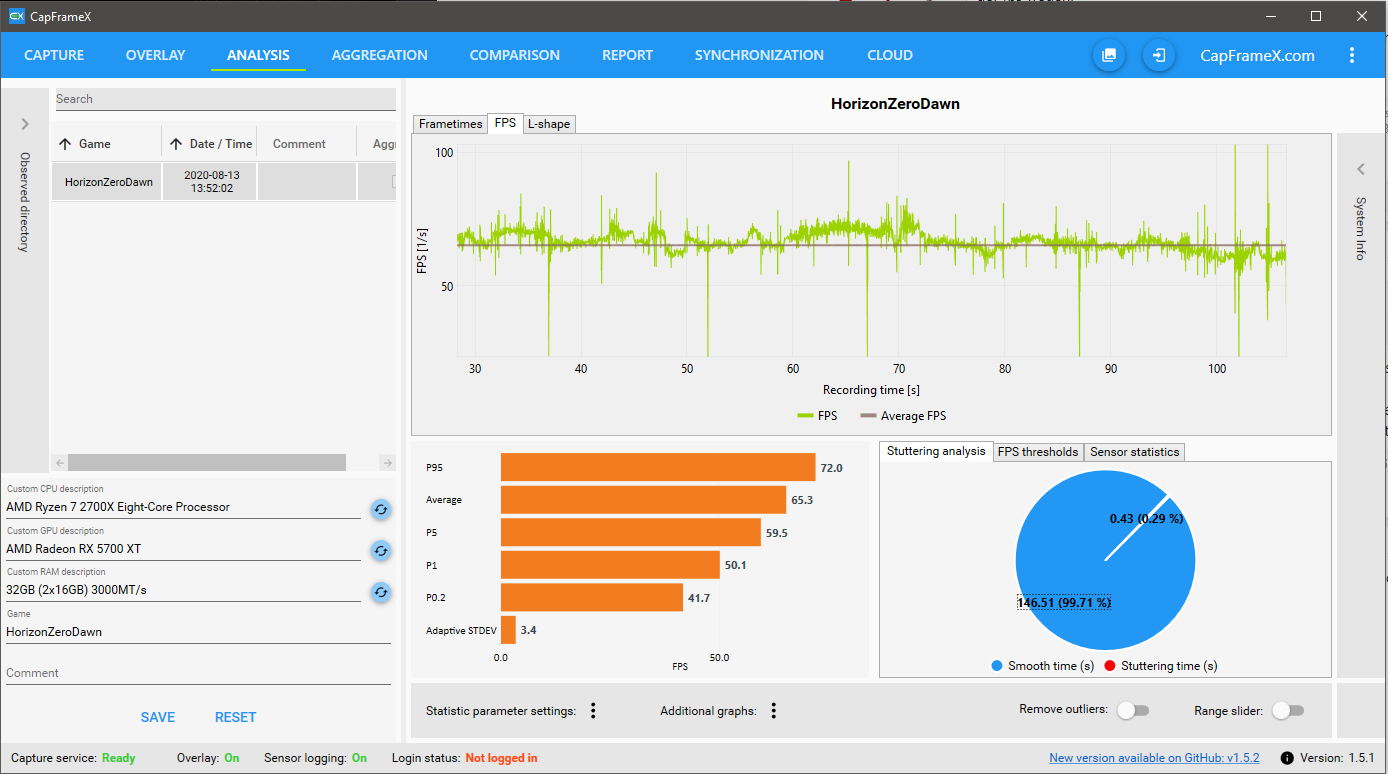Refresh the custom CPU description
The image size is (1388, 774).
coord(380,509)
